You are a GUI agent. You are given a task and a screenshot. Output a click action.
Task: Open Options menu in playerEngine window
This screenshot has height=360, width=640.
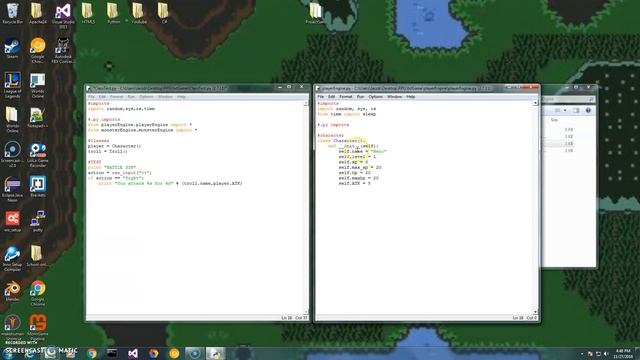[376, 97]
